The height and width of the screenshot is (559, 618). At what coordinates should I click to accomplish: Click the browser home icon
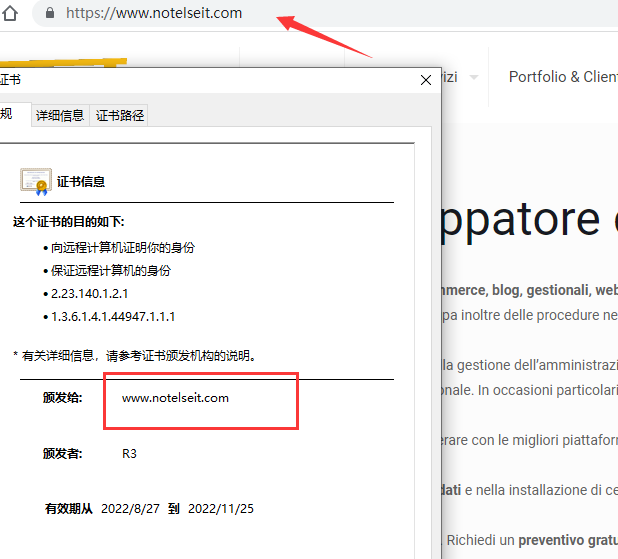click(x=10, y=13)
